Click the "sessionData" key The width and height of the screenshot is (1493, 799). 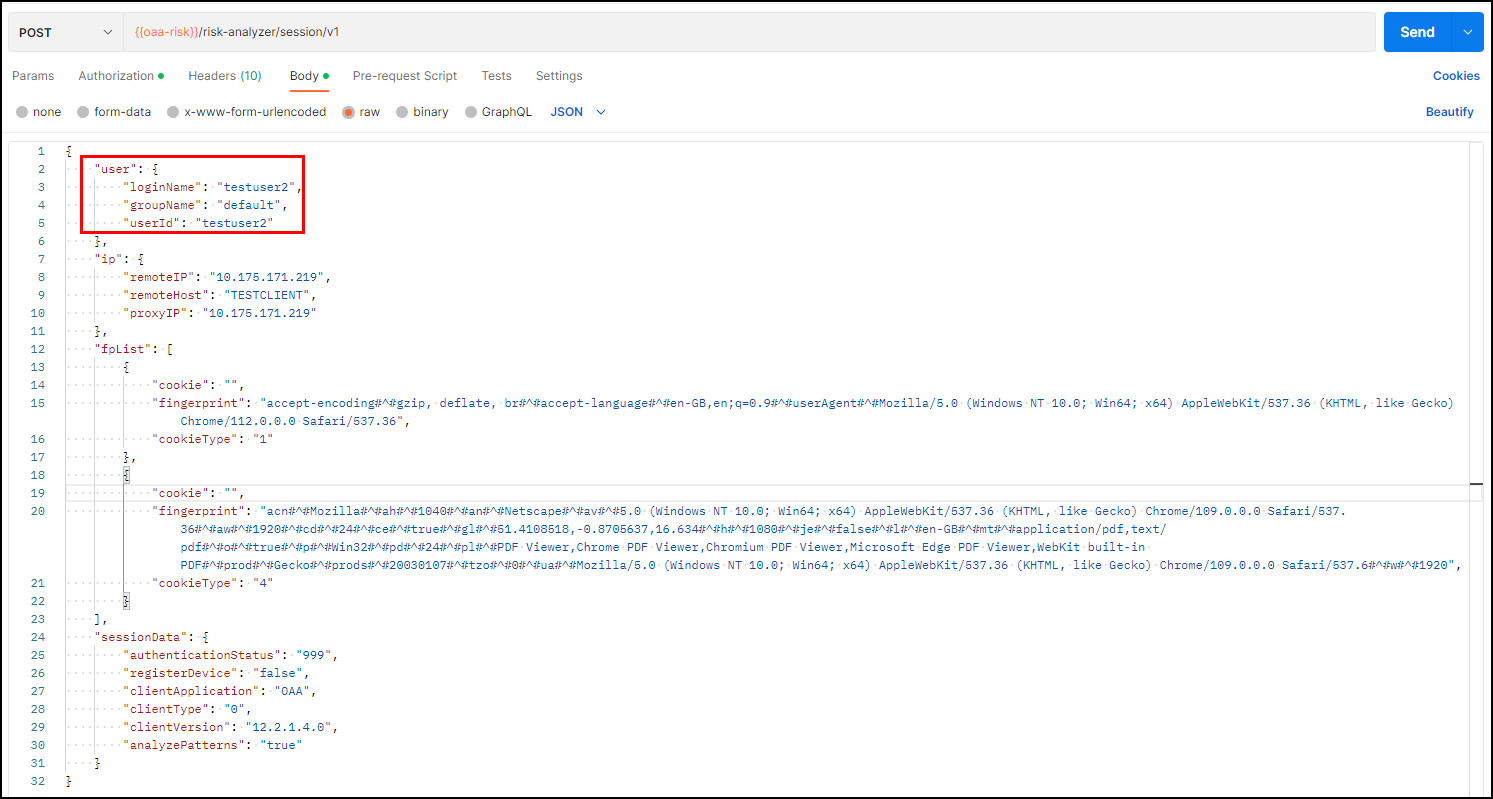pyautogui.click(x=140, y=637)
